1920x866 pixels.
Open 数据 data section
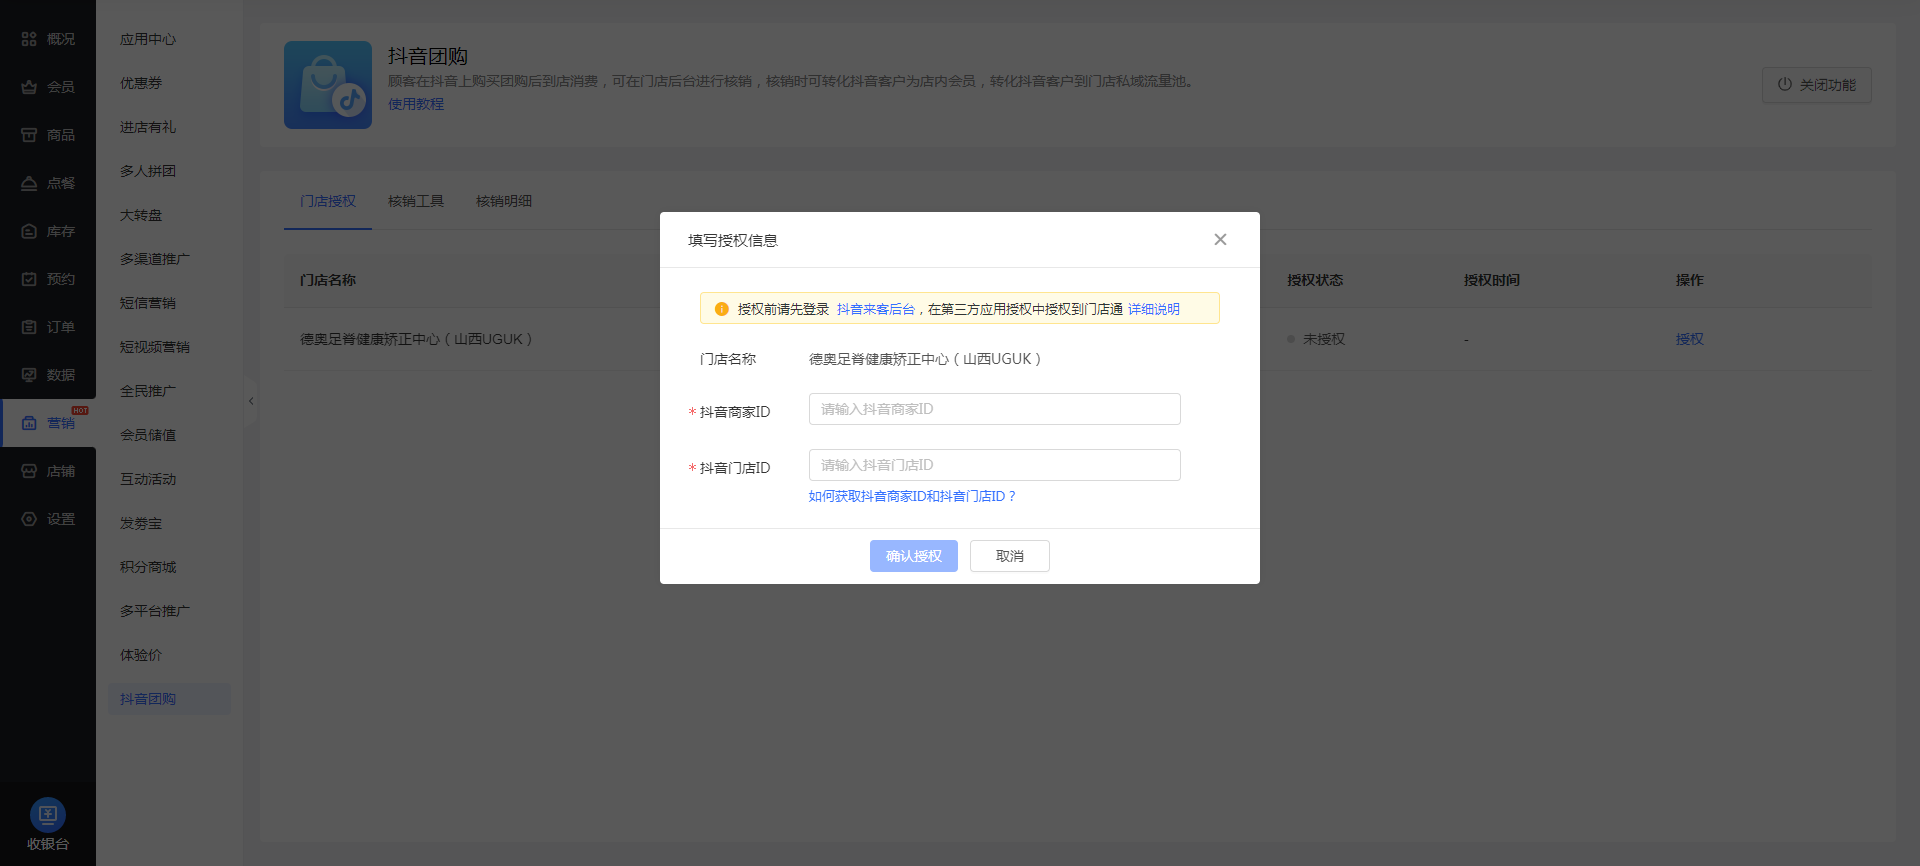point(48,375)
